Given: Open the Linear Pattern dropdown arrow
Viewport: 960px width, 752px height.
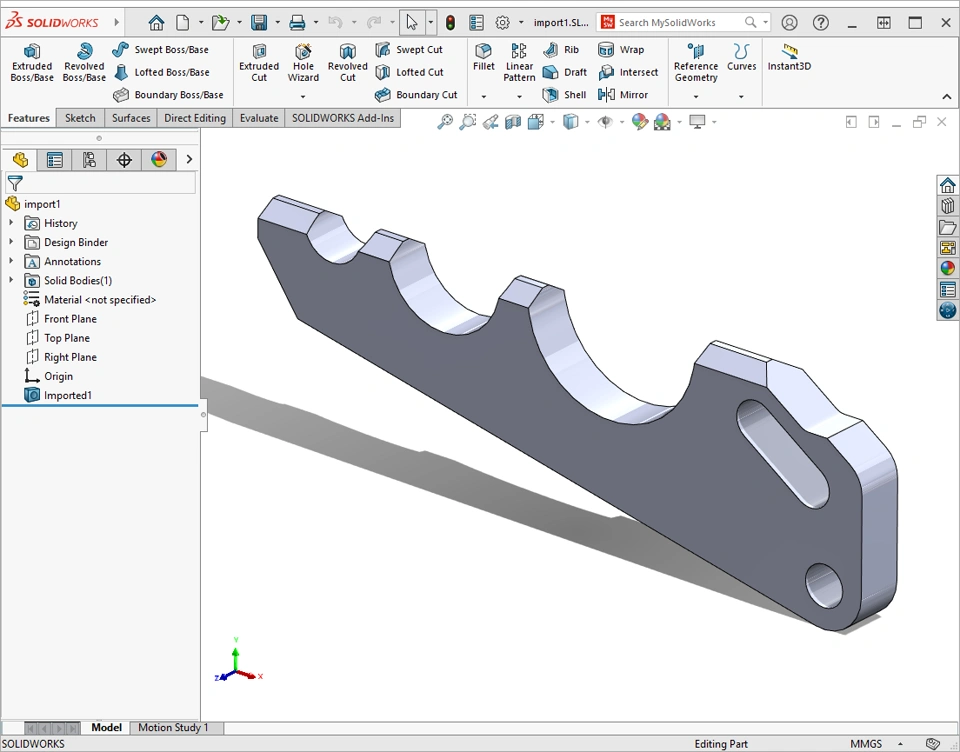Looking at the screenshot, I should pyautogui.click(x=519, y=96).
